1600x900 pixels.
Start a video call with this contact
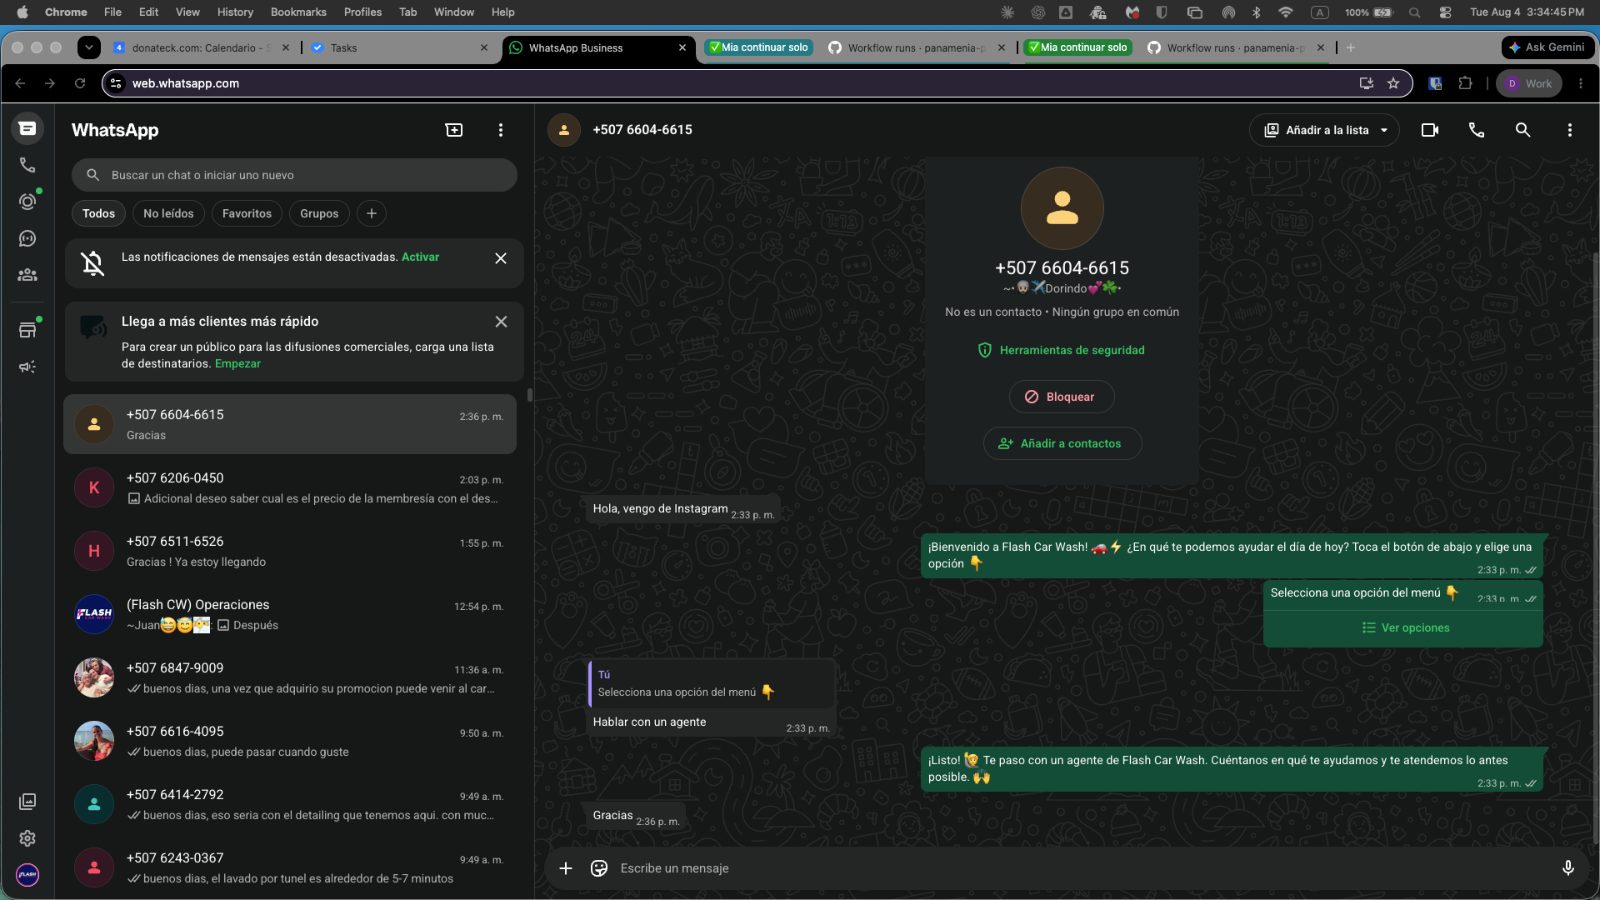click(1430, 130)
